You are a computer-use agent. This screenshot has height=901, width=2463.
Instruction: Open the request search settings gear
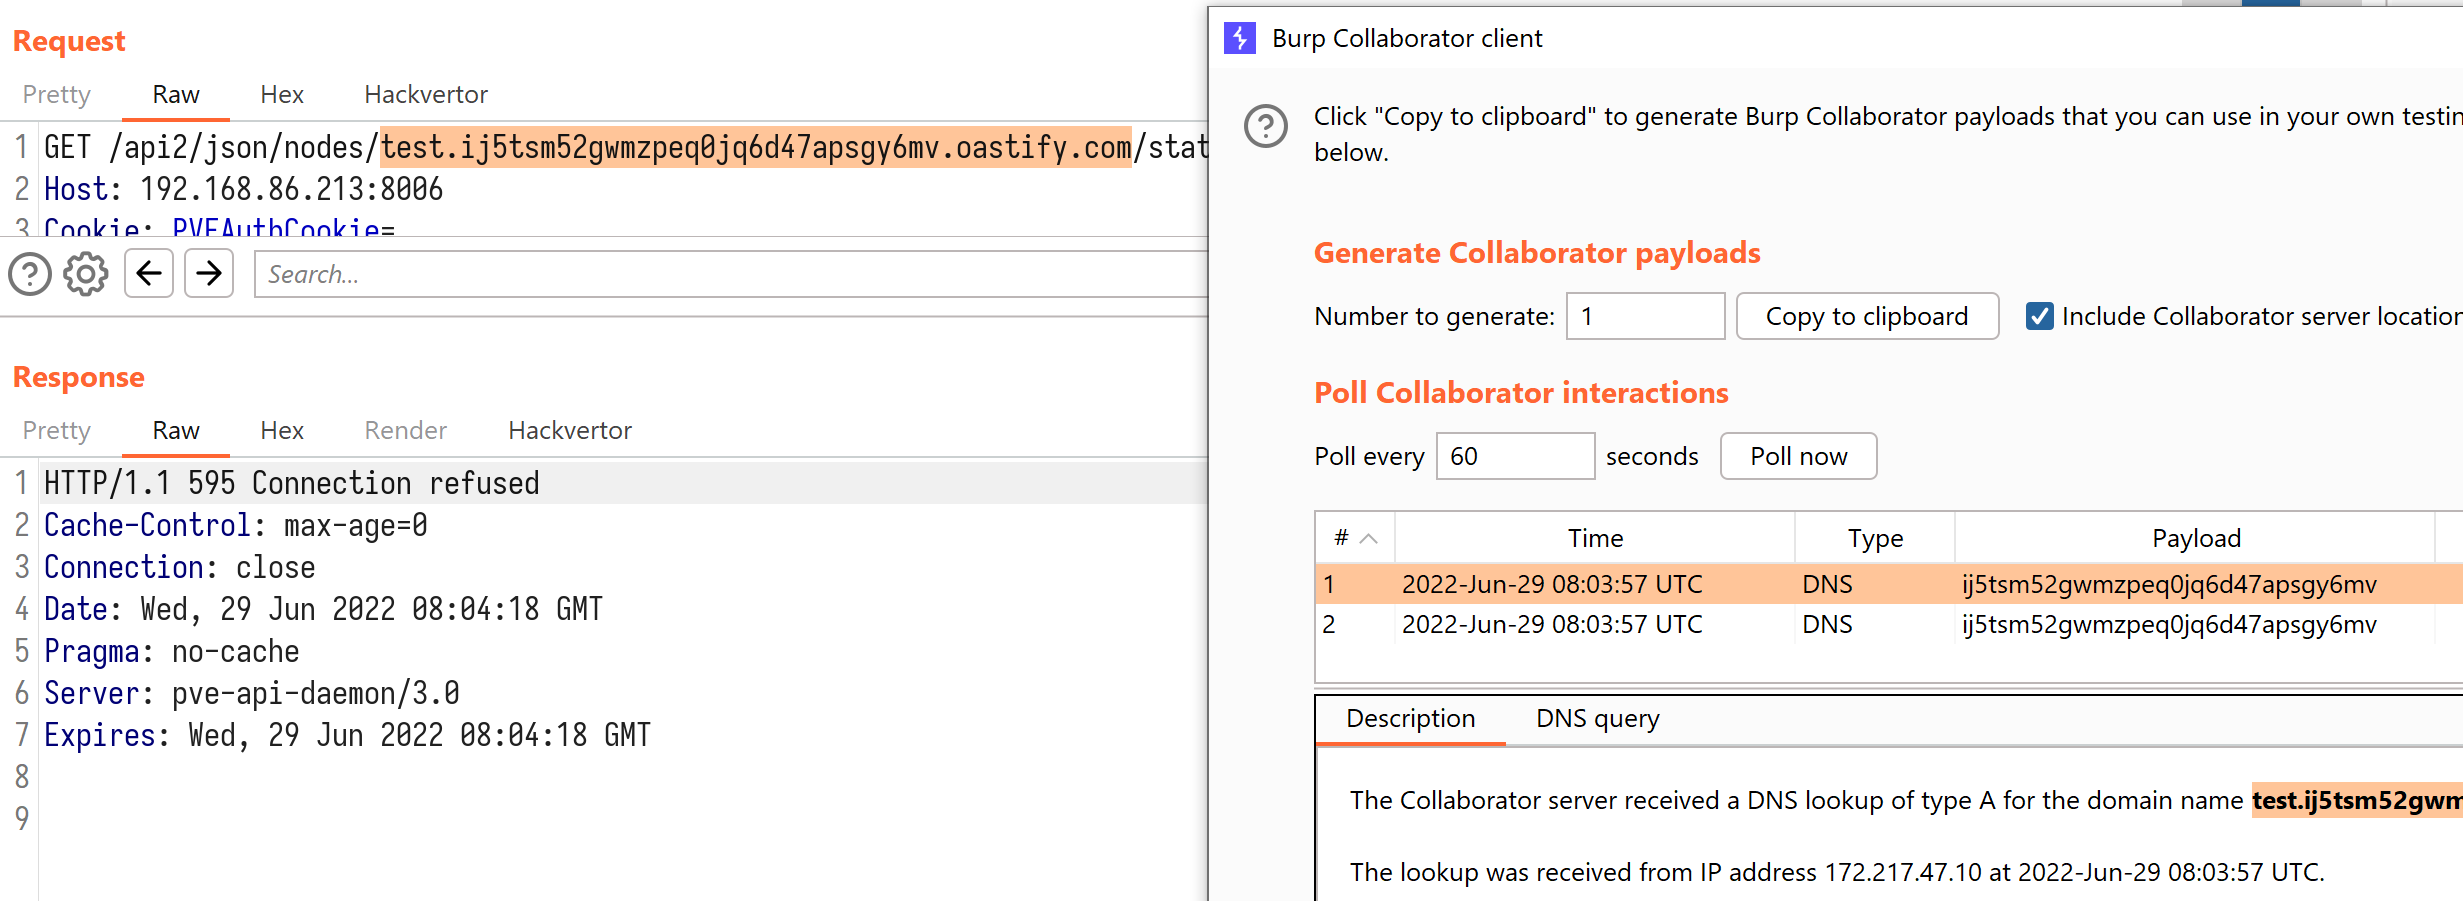click(x=86, y=274)
